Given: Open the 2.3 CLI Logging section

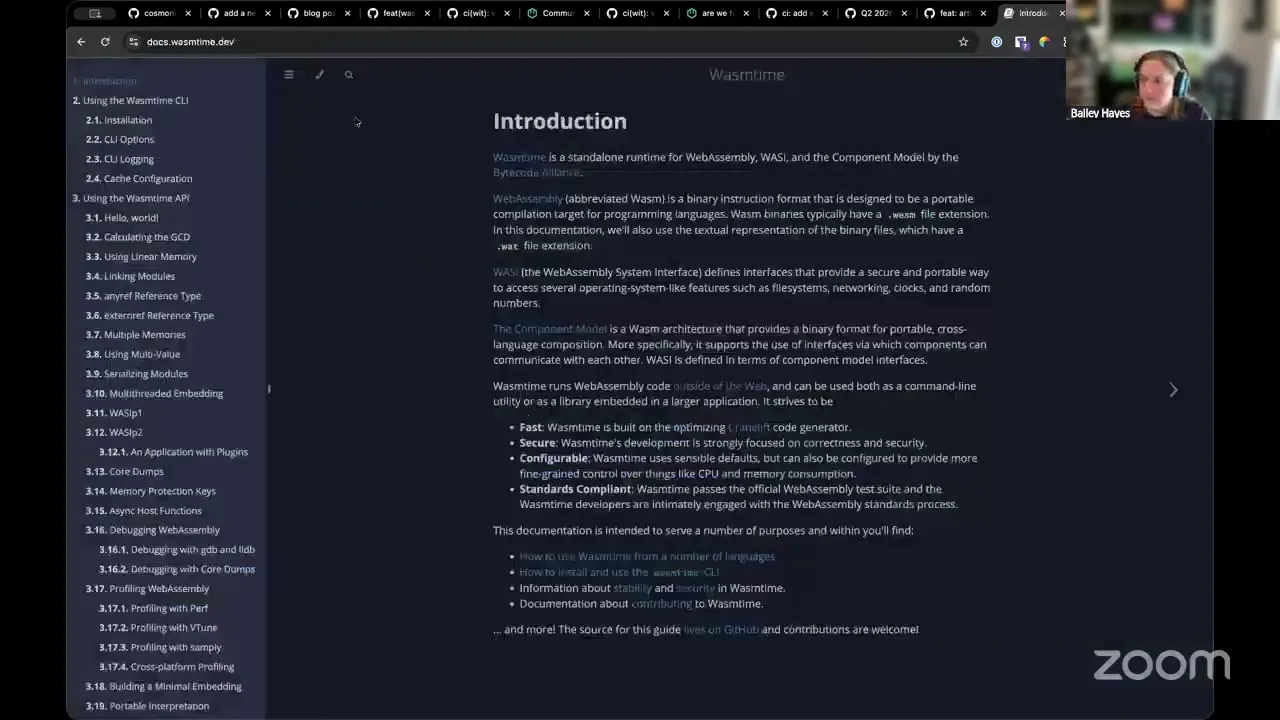Looking at the screenshot, I should coord(120,159).
